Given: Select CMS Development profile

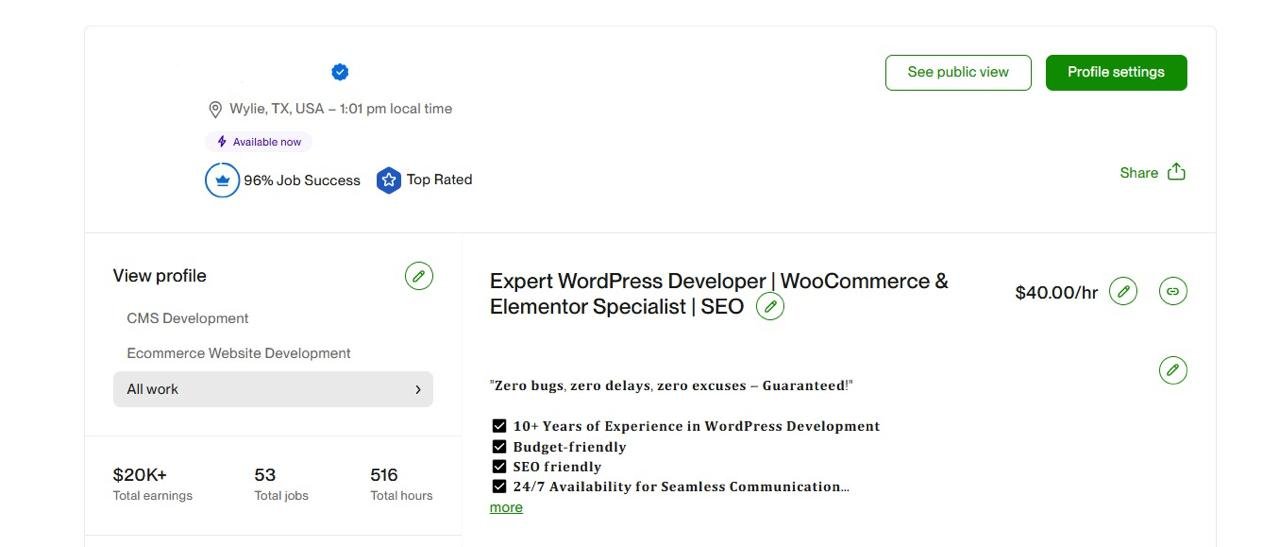Looking at the screenshot, I should [x=188, y=319].
